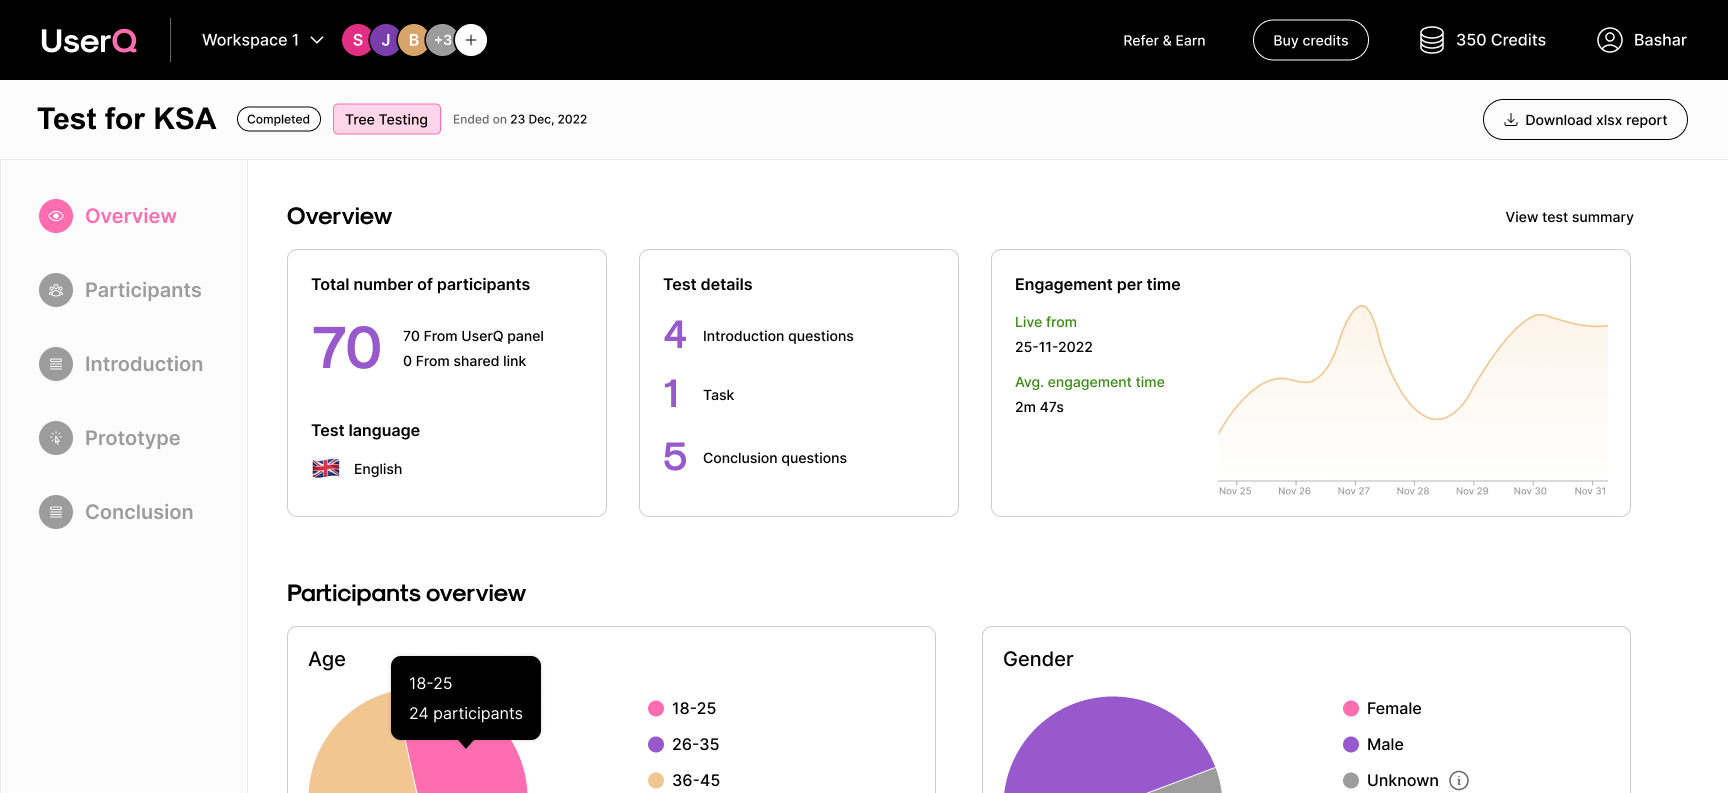The width and height of the screenshot is (1728, 793).
Task: Click the Bashar profile avatar icon
Action: [x=1609, y=40]
